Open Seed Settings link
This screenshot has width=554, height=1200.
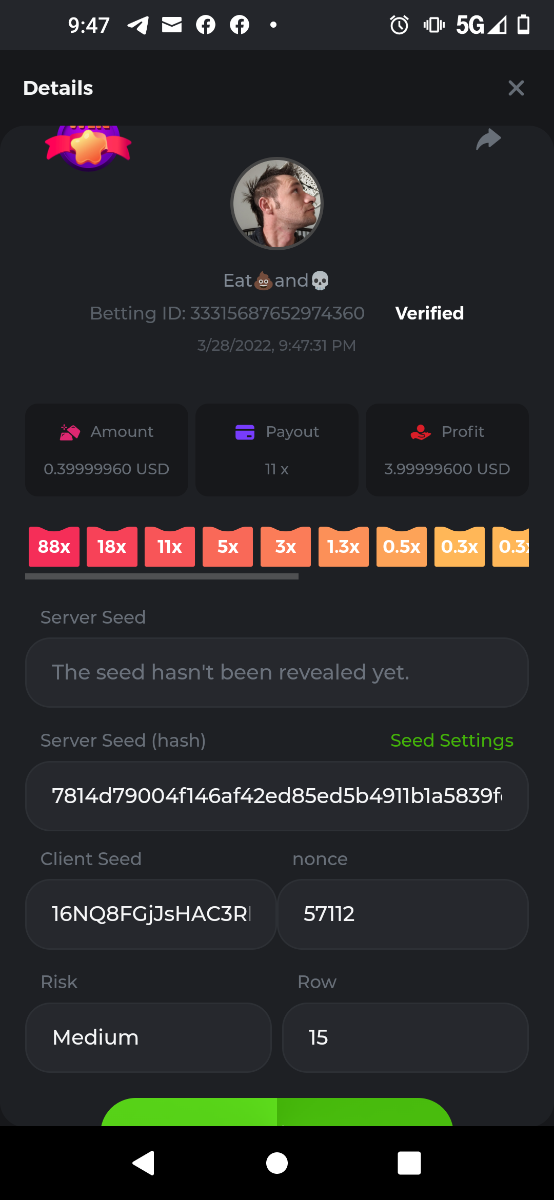[452, 741]
